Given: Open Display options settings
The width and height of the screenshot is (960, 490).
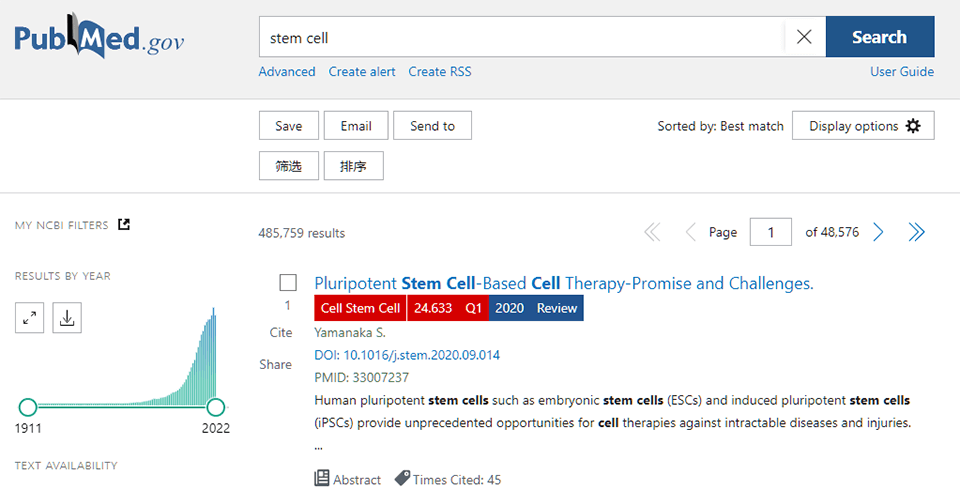Looking at the screenshot, I should tap(863, 126).
